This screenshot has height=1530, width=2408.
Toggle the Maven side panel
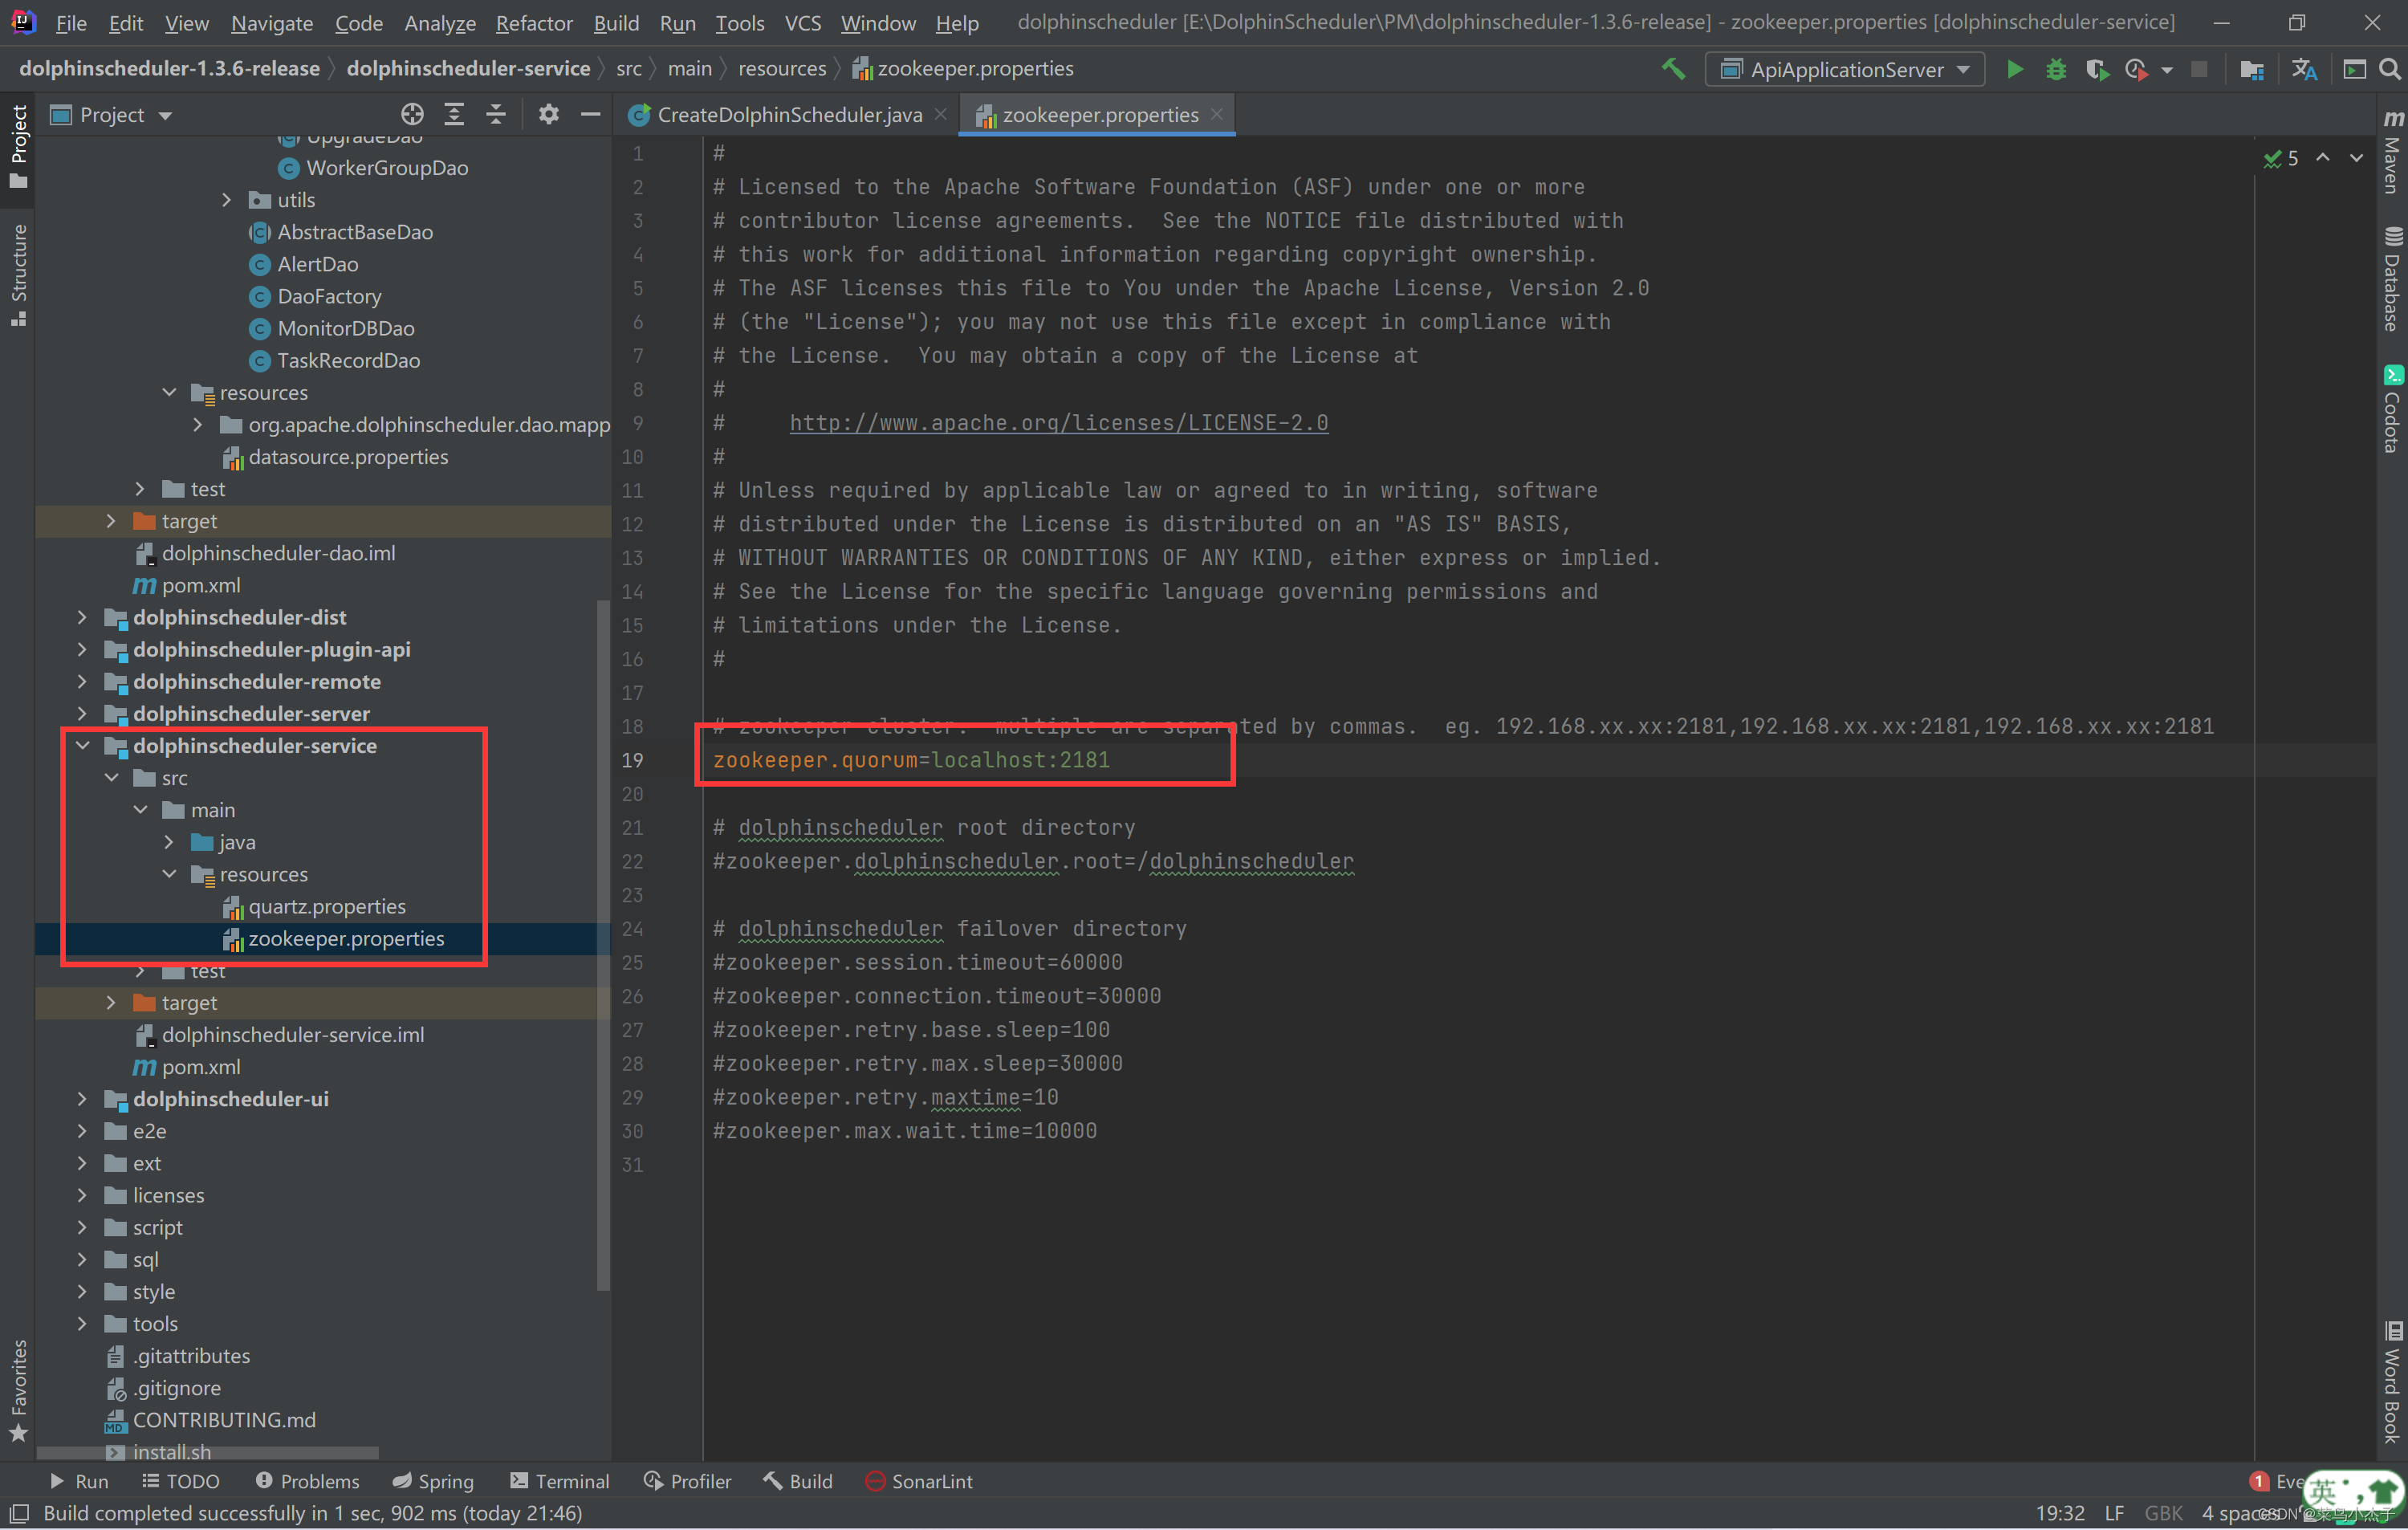coord(2391,153)
